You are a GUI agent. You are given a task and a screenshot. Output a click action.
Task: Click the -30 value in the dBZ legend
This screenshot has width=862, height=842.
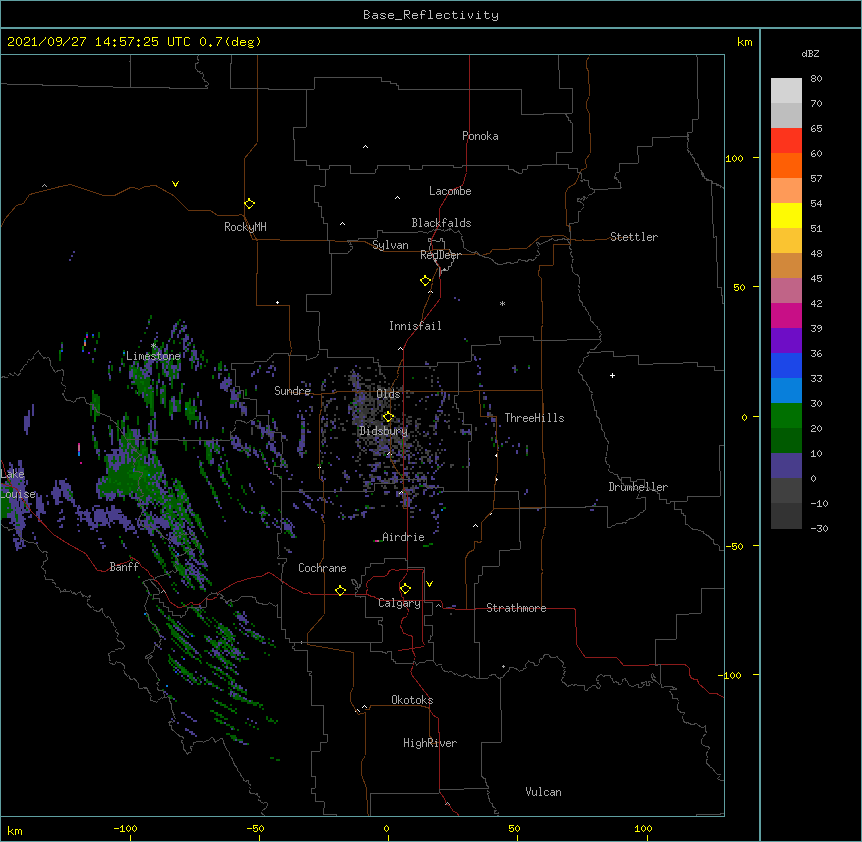819,529
